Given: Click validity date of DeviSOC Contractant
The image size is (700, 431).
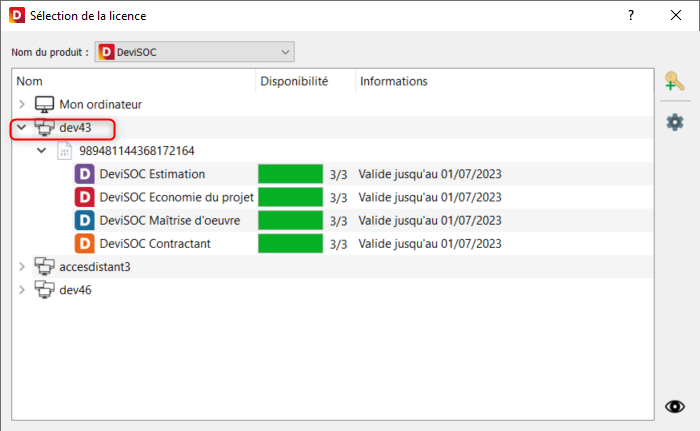Looking at the screenshot, I should (430, 244).
